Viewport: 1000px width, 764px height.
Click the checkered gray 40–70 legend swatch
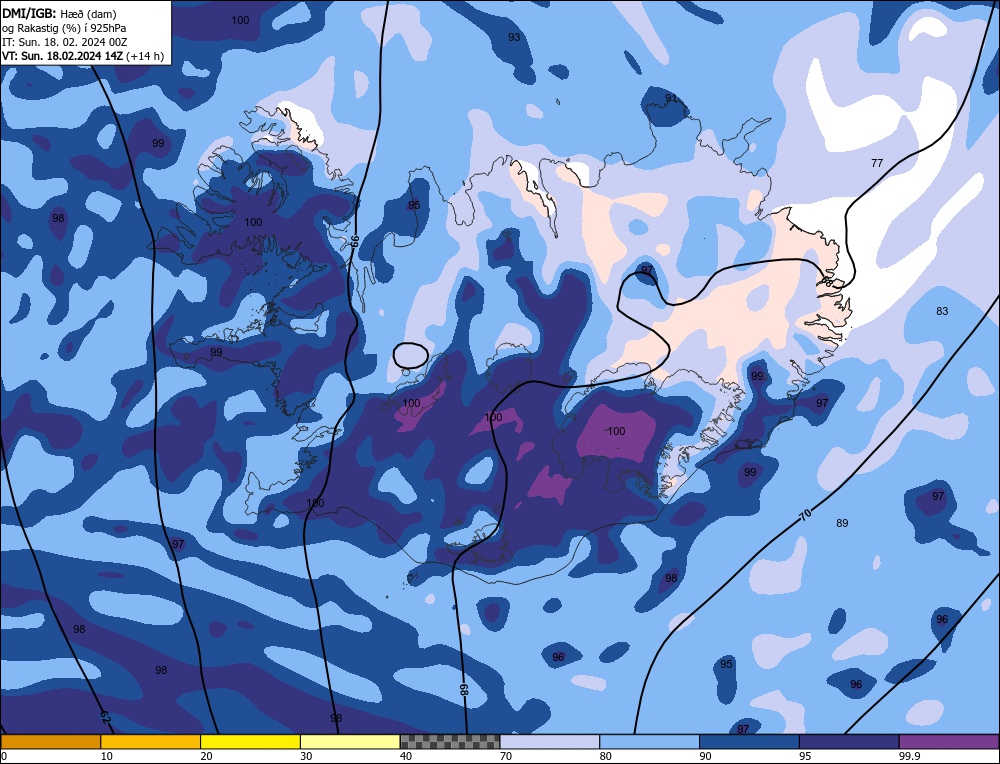pyautogui.click(x=450, y=742)
